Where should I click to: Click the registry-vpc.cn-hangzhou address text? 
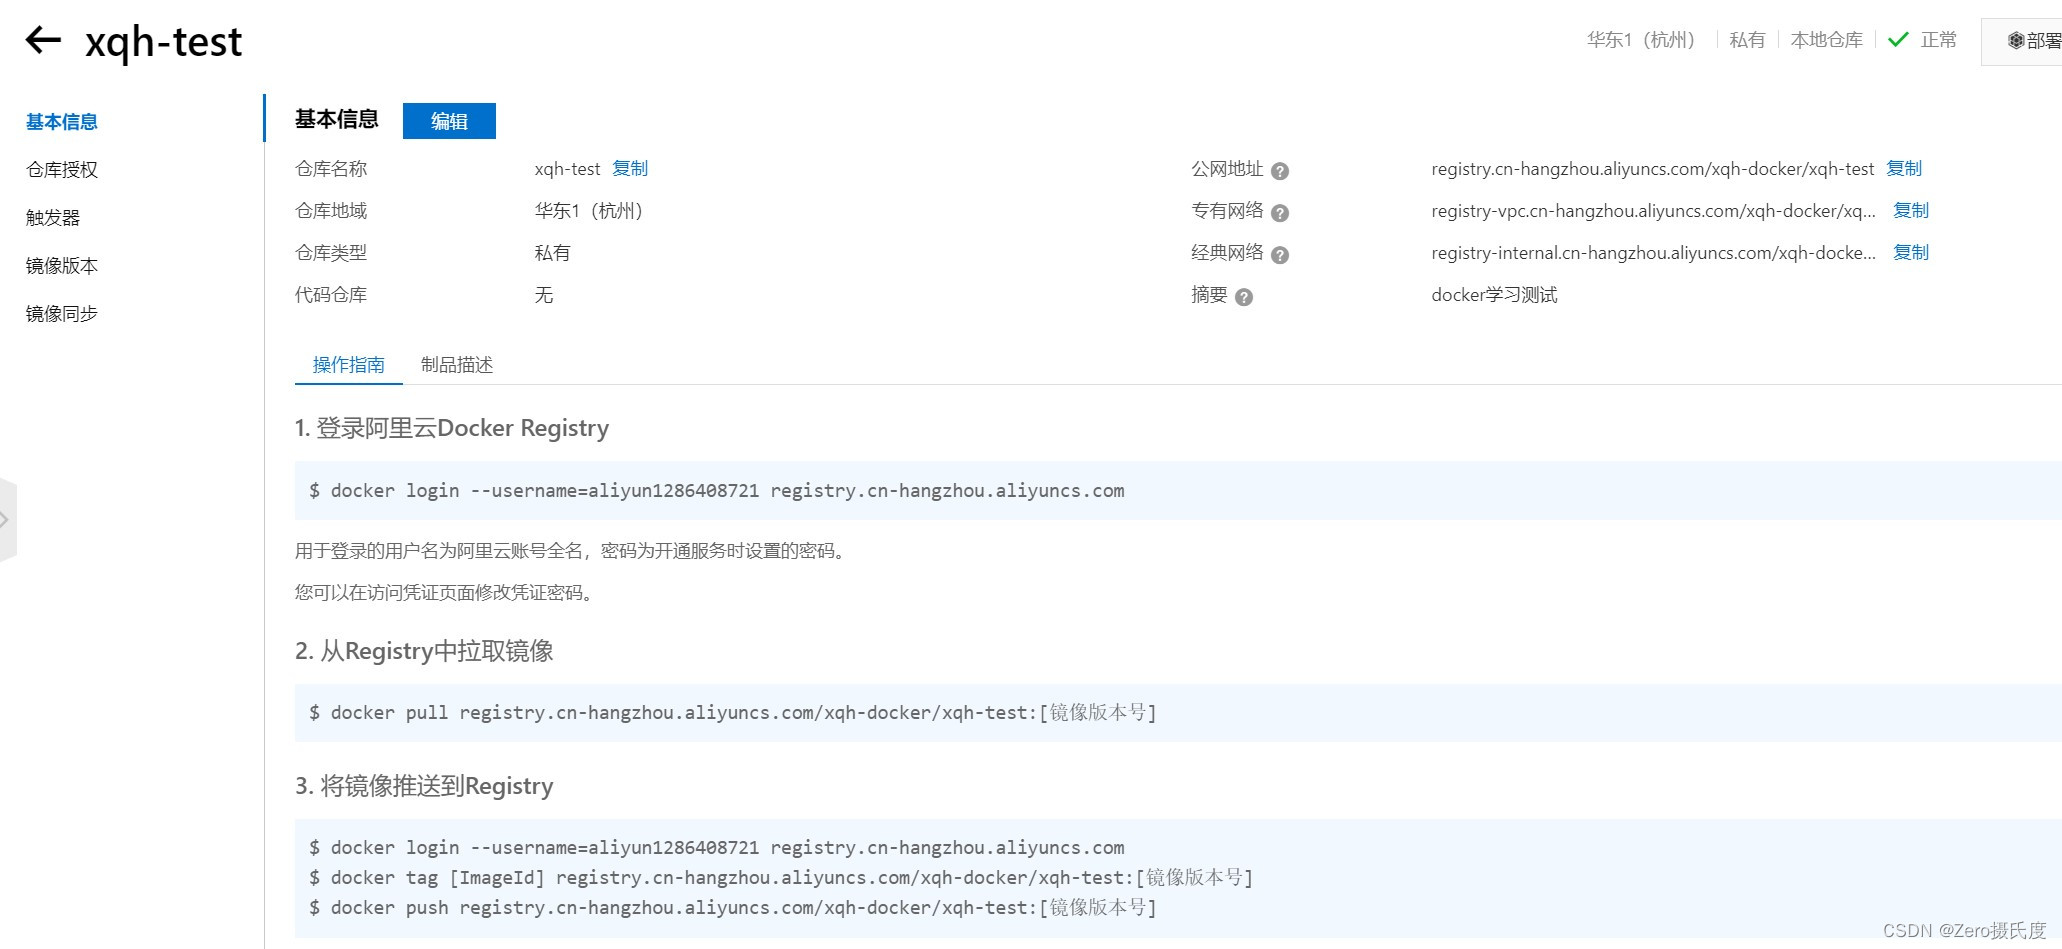(1653, 211)
